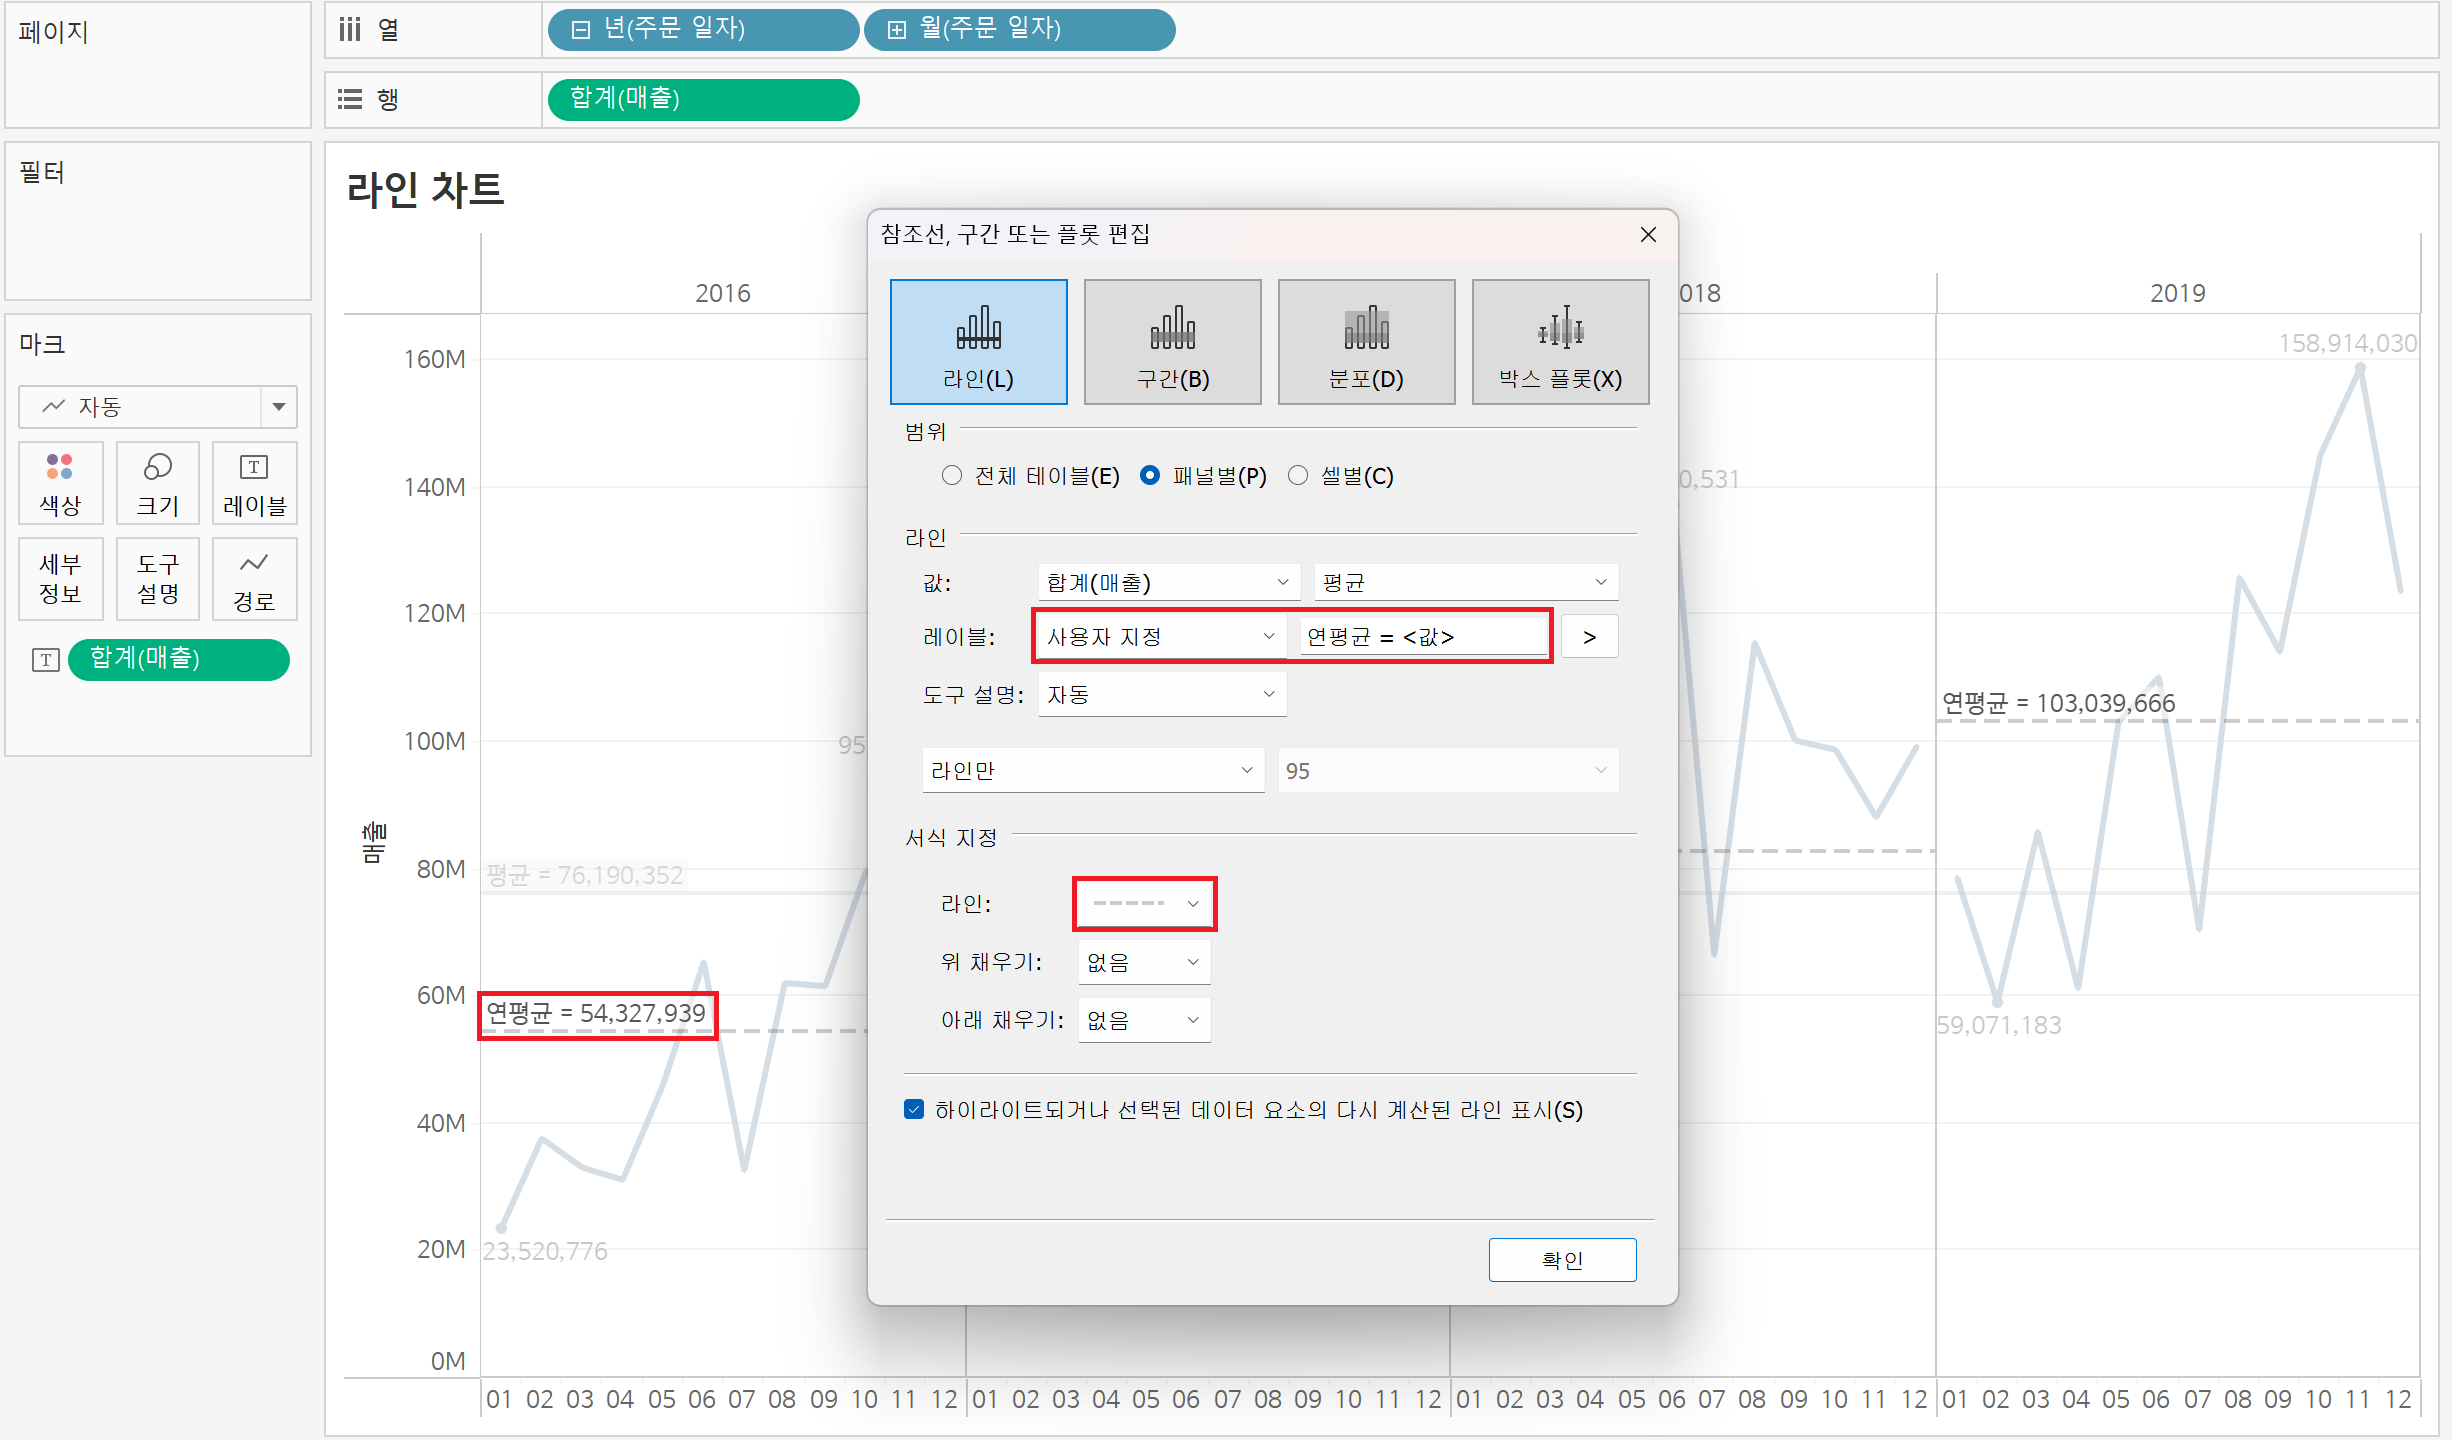Screen dimensions: 2452x1440
Task: Open the 위 채우기 fill color dropdown
Action: click(1143, 962)
